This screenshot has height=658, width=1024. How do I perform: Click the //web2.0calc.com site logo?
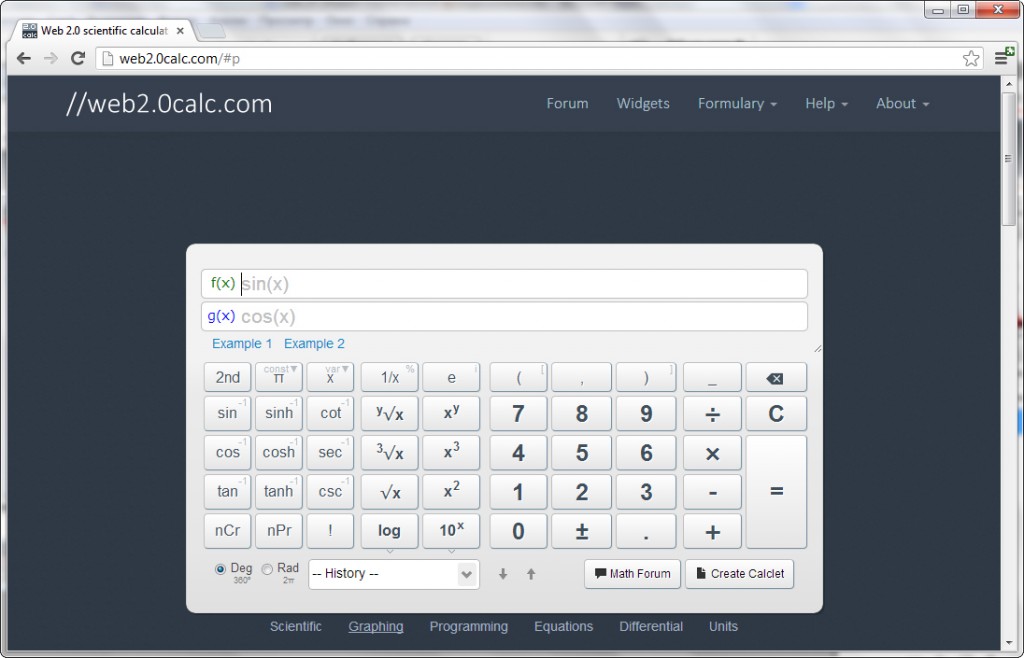(x=168, y=104)
